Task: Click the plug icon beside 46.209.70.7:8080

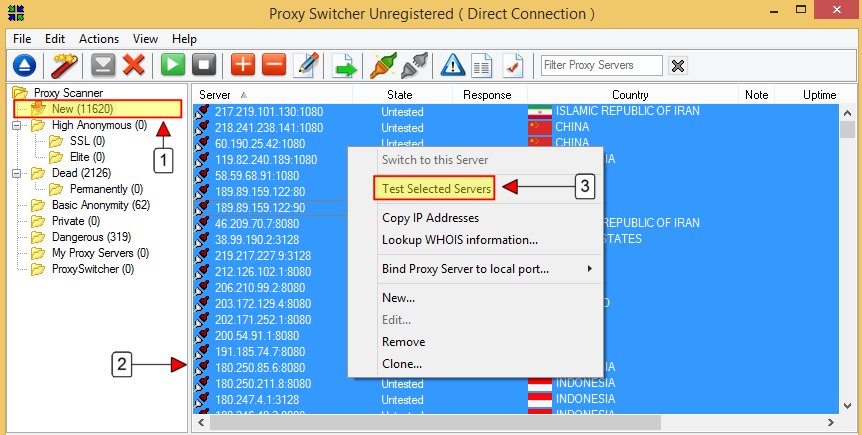Action: pos(202,223)
